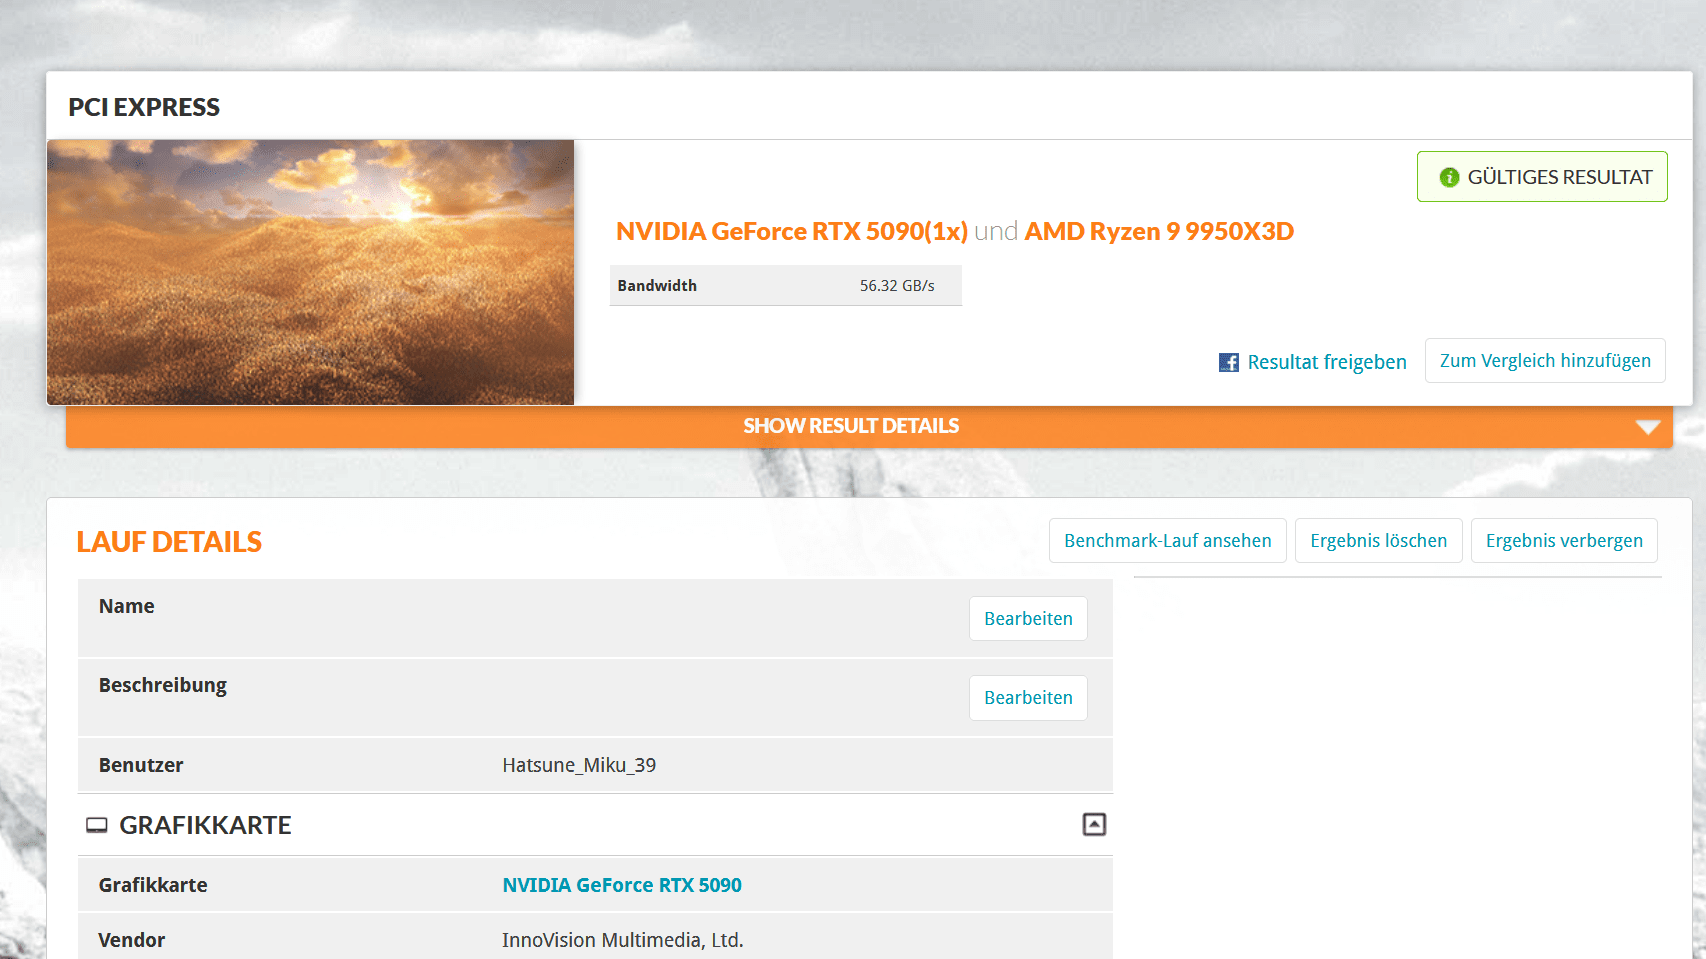Screen dimensions: 1706x959
Task: Click the PCI EXPRESS heading
Action: (x=144, y=107)
